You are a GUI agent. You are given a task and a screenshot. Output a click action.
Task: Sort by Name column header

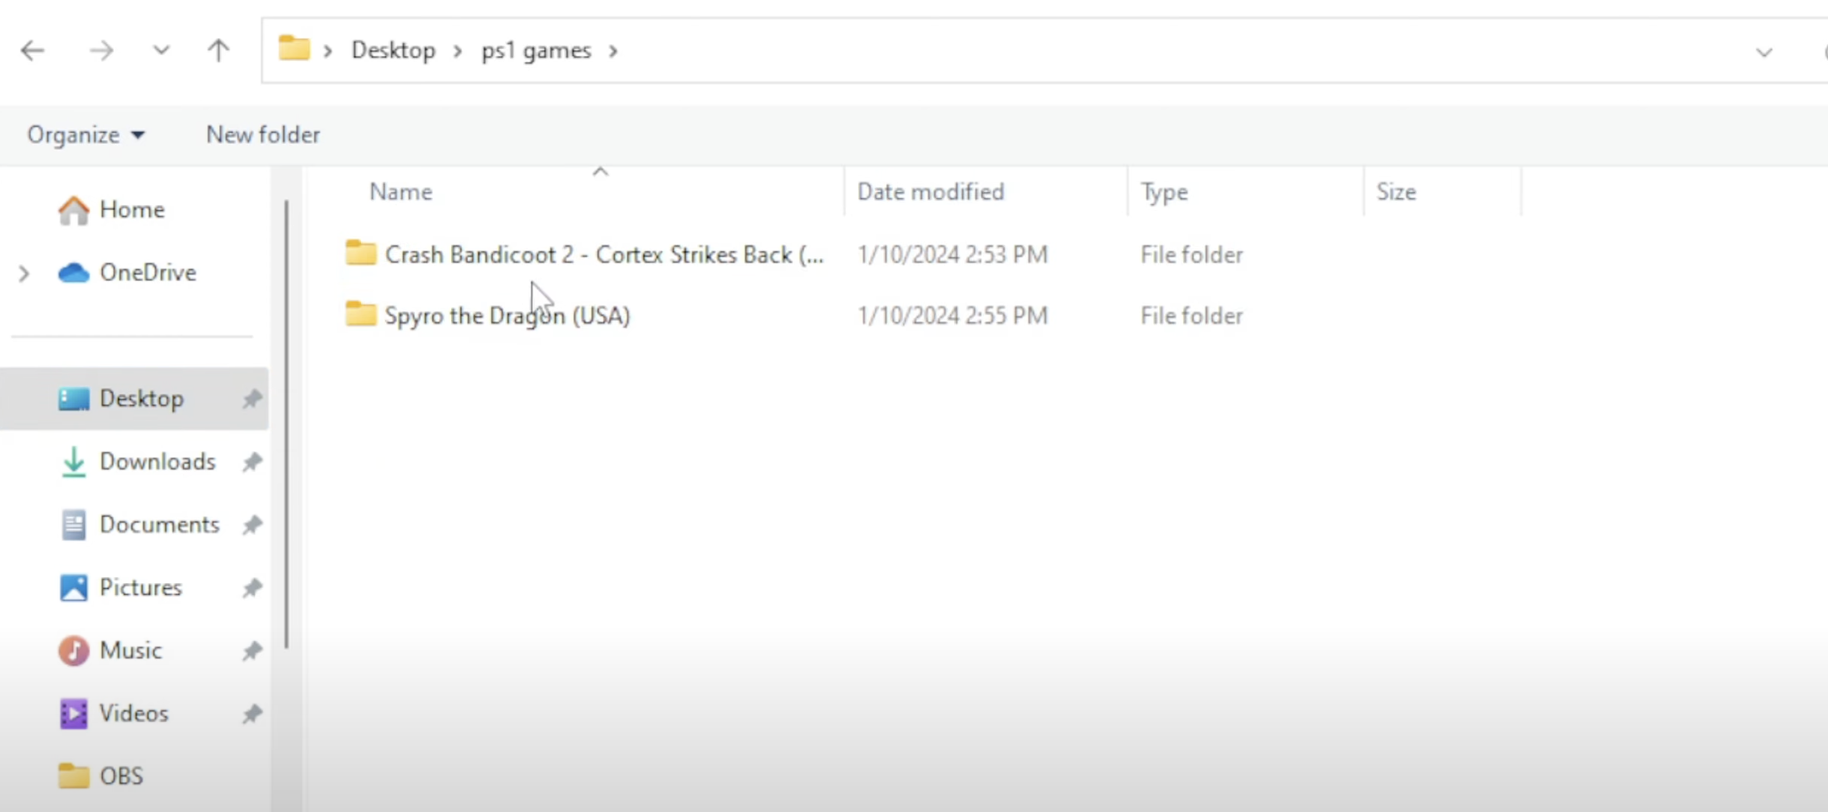tap(401, 191)
